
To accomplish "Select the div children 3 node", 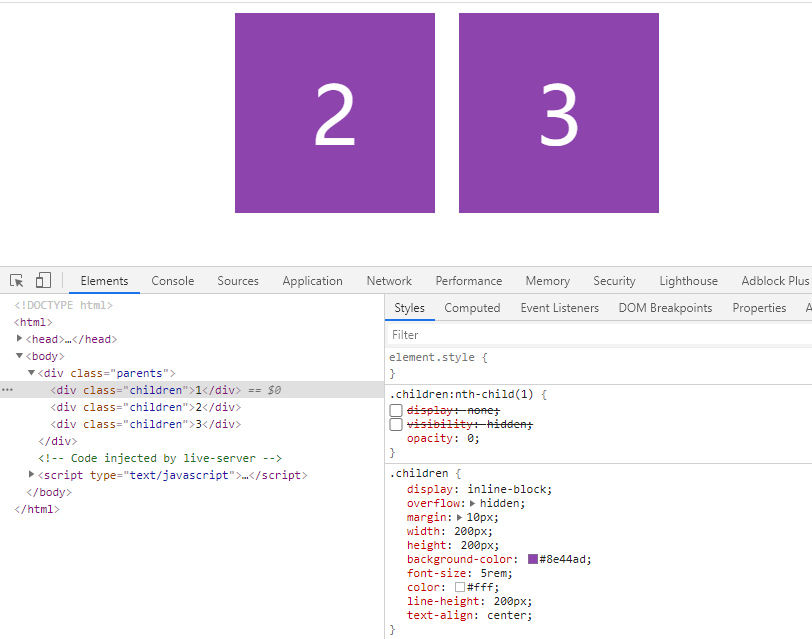I will [146, 424].
